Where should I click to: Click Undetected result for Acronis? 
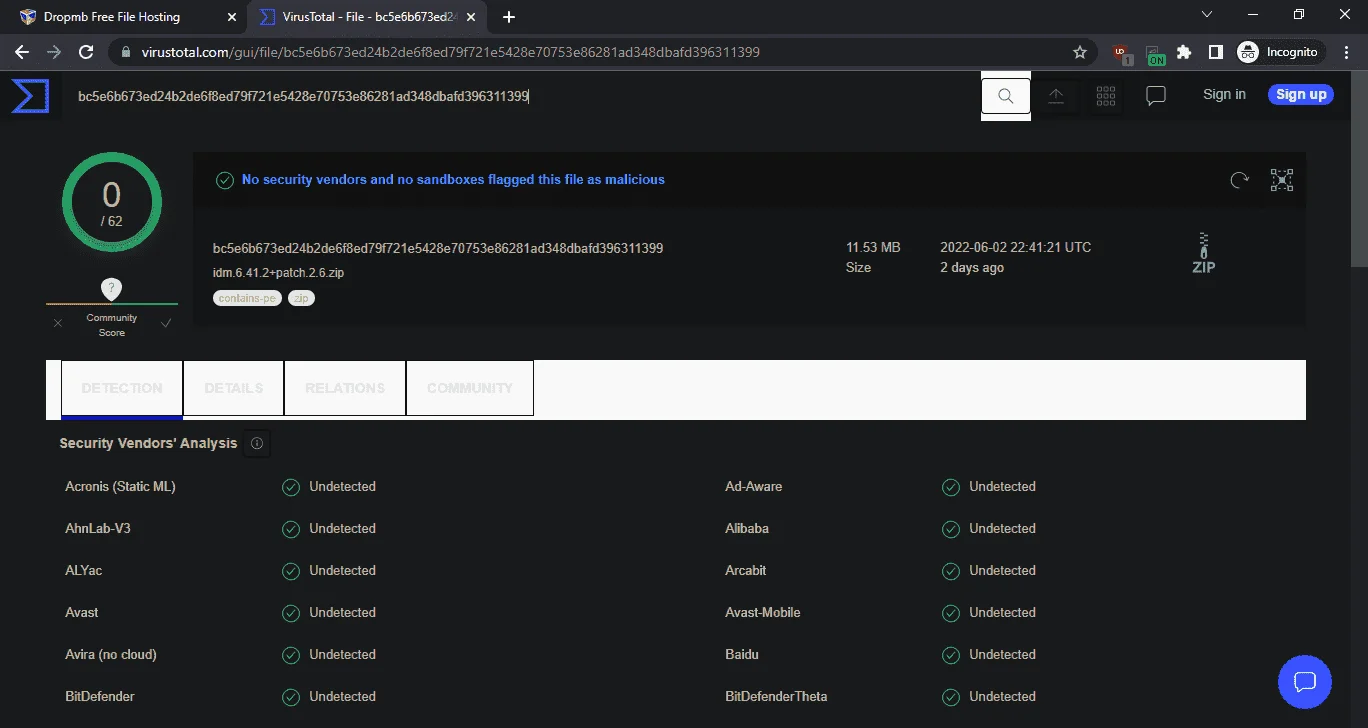[342, 487]
